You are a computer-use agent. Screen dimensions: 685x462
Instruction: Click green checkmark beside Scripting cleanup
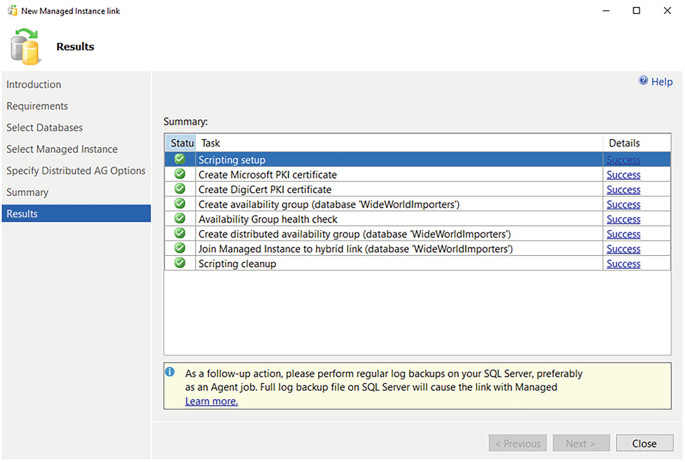[180, 264]
